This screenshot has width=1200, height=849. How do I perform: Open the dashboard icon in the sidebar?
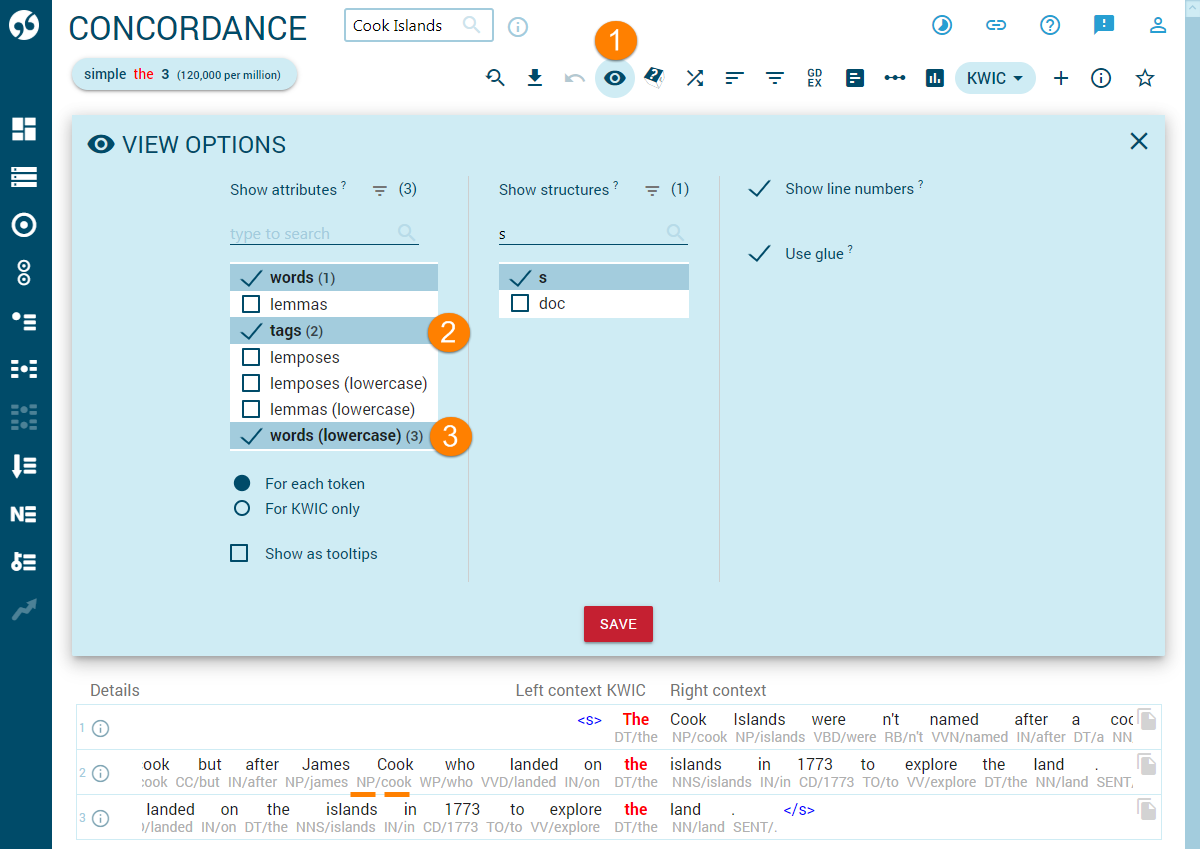(x=25, y=129)
